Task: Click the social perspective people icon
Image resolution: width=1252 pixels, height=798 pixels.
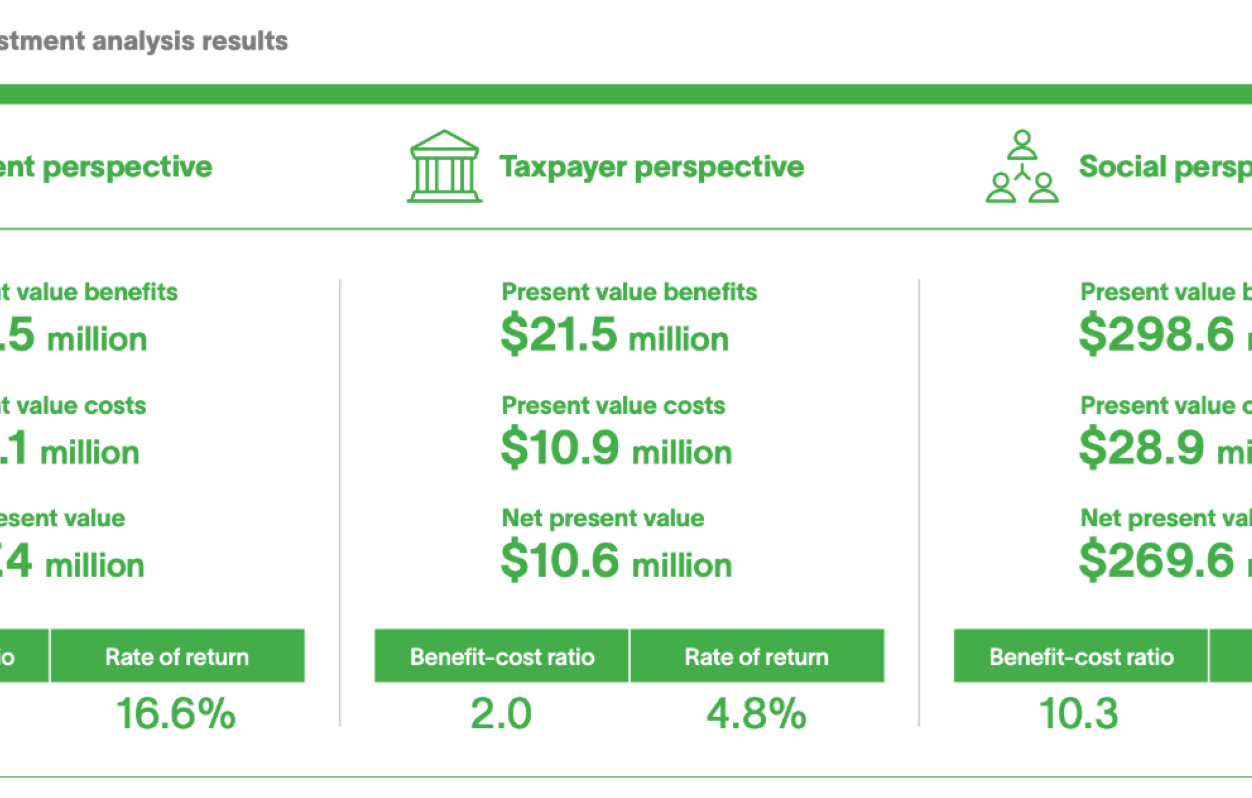Action: pos(1021,167)
